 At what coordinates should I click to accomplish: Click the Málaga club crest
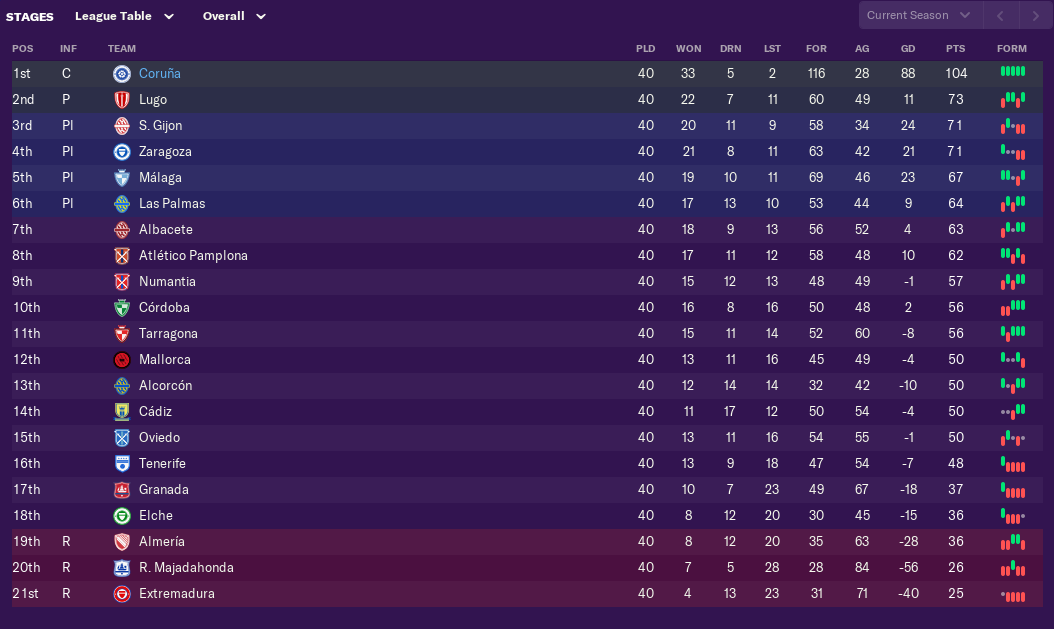(x=122, y=178)
